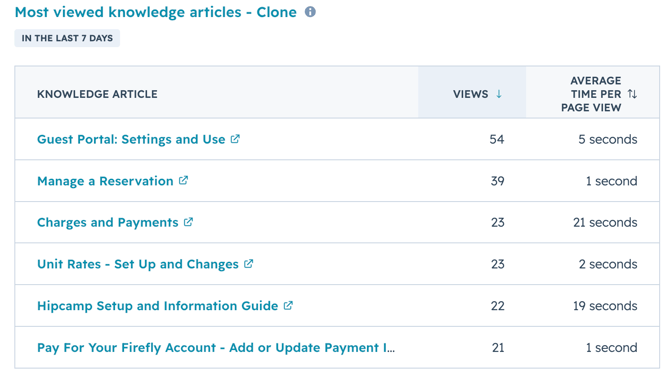Screen dimensions: 670x369
Task: Open external link icon for Hipcamp Setup guide
Action: point(288,305)
